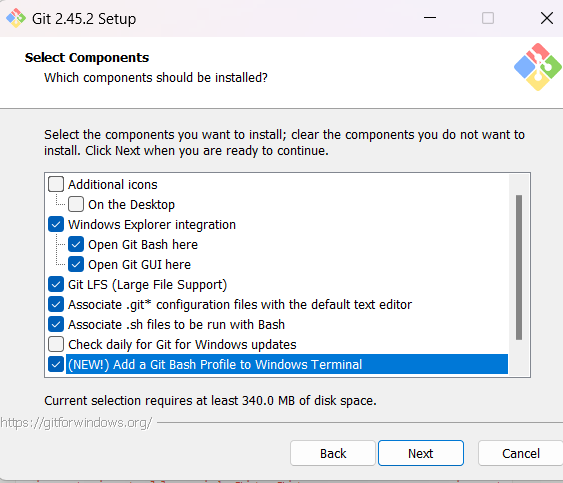Go to the previous step with Back

pyautogui.click(x=333, y=453)
